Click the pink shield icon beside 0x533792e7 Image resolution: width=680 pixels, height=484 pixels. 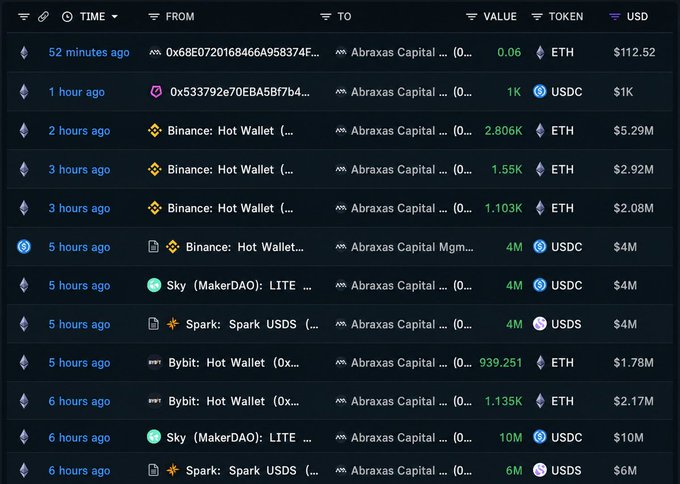[x=156, y=92]
